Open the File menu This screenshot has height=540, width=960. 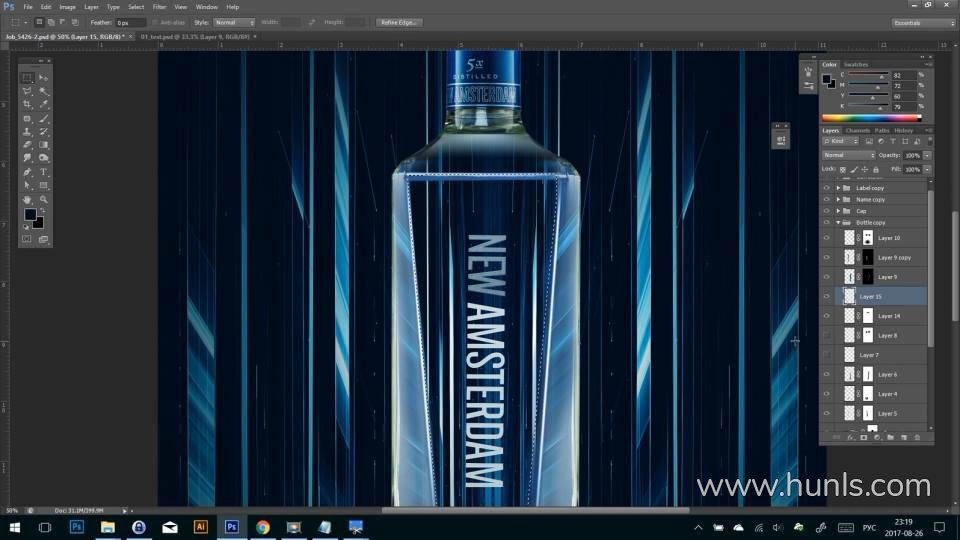[x=28, y=7]
